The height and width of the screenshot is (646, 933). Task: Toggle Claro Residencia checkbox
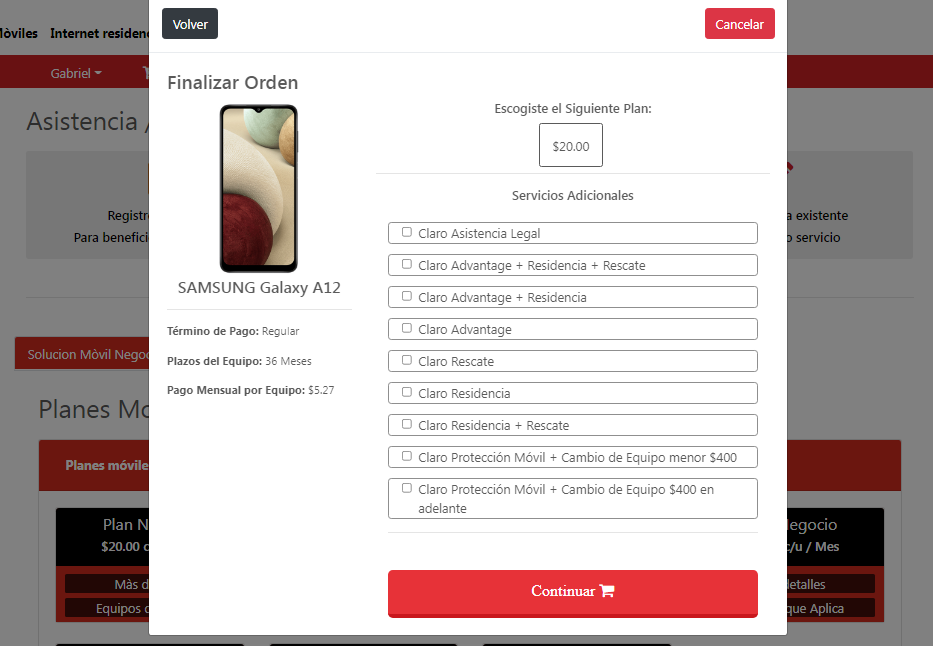tap(407, 392)
